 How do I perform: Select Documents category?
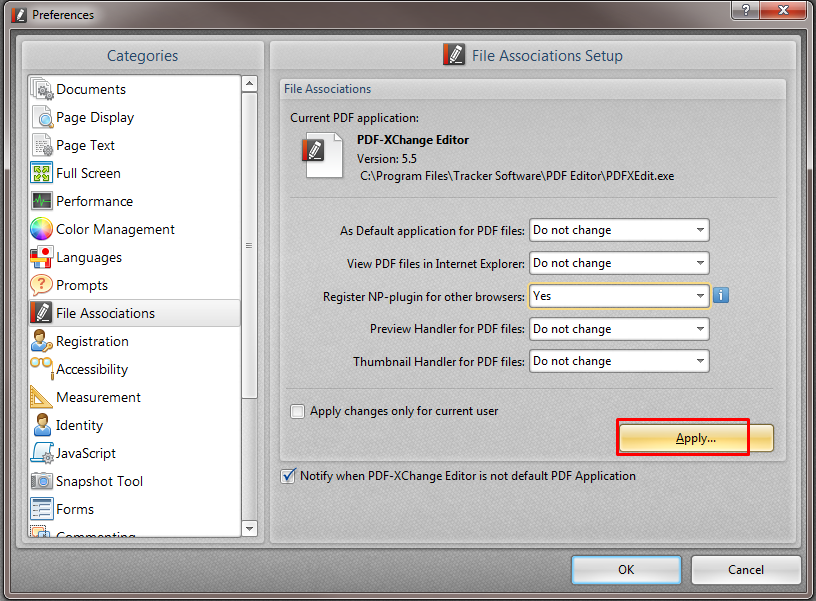[x=134, y=89]
